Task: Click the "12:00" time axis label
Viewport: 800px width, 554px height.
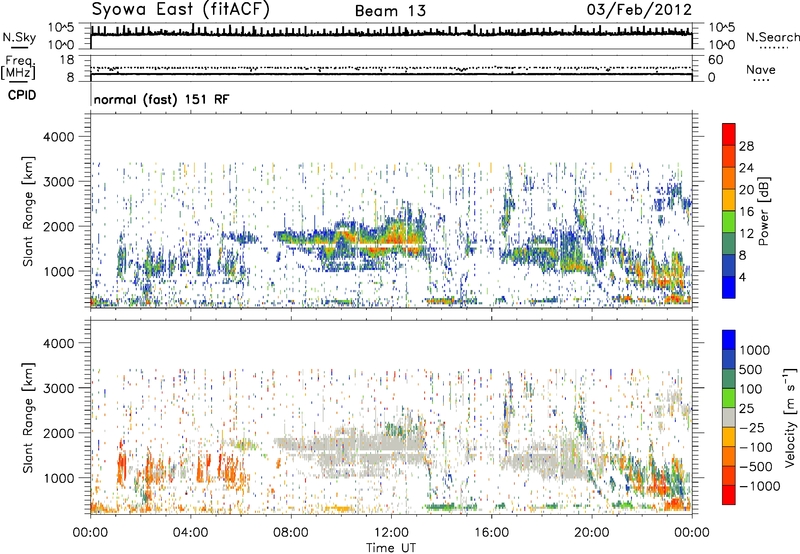Action: point(391,532)
